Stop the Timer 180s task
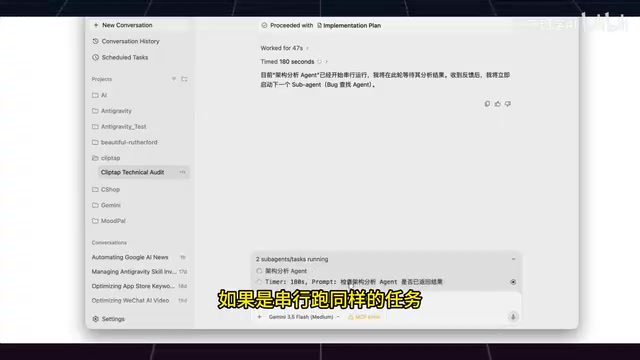This screenshot has width=640, height=360. (x=513, y=282)
